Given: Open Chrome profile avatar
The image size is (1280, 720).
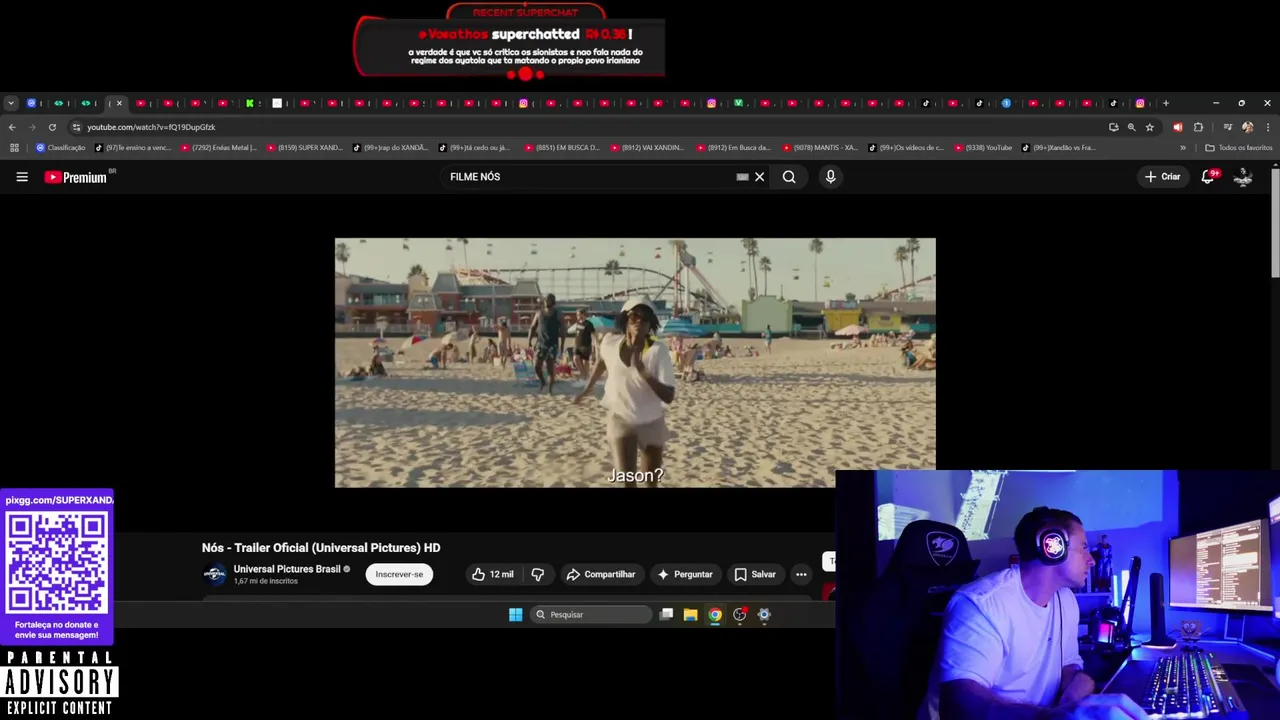Looking at the screenshot, I should tap(1247, 127).
